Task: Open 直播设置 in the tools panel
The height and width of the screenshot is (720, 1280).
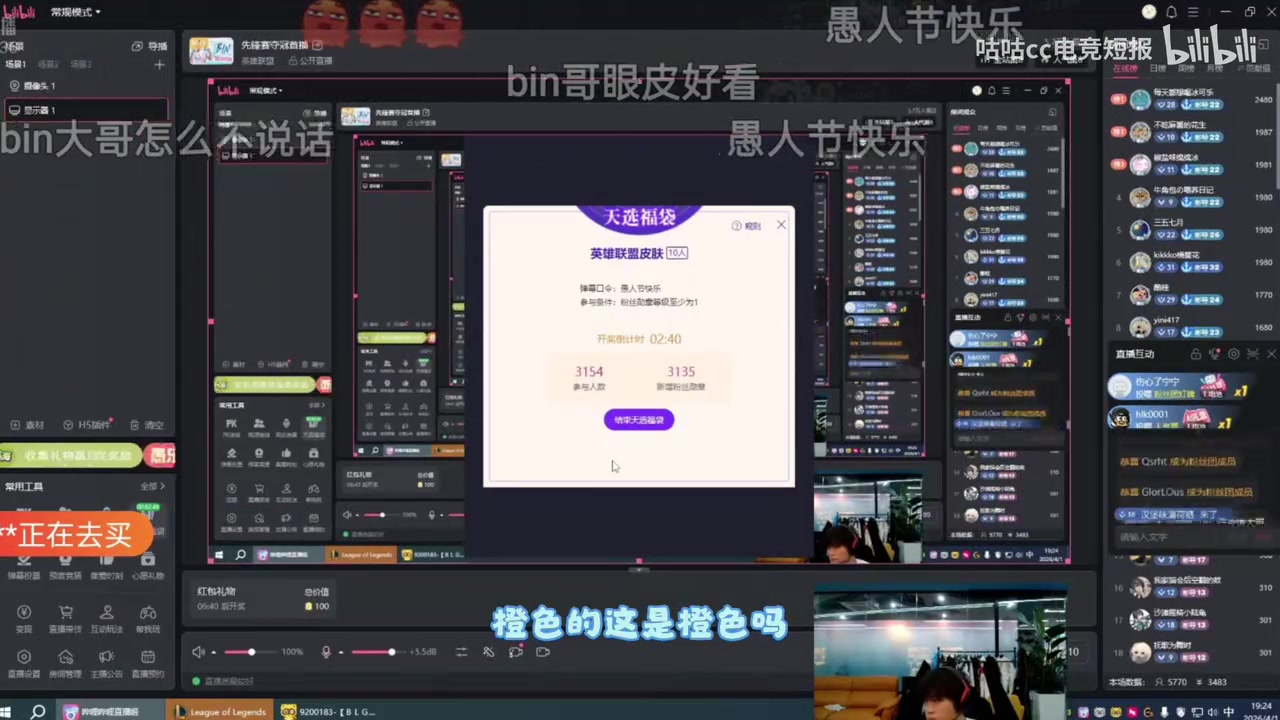Action: coord(24,661)
